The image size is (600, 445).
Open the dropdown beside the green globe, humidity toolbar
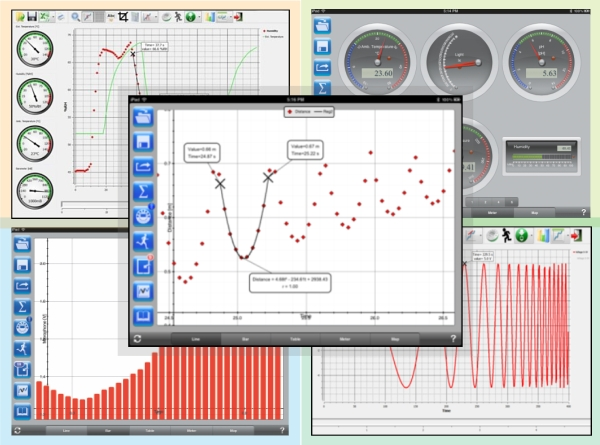pos(199,17)
